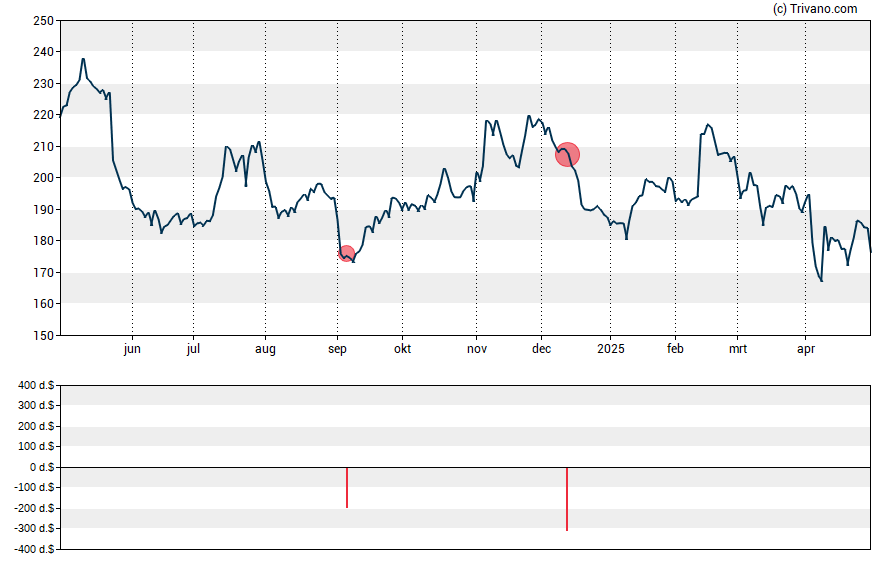
Task: Click the 'apr' month label
Action: [806, 349]
